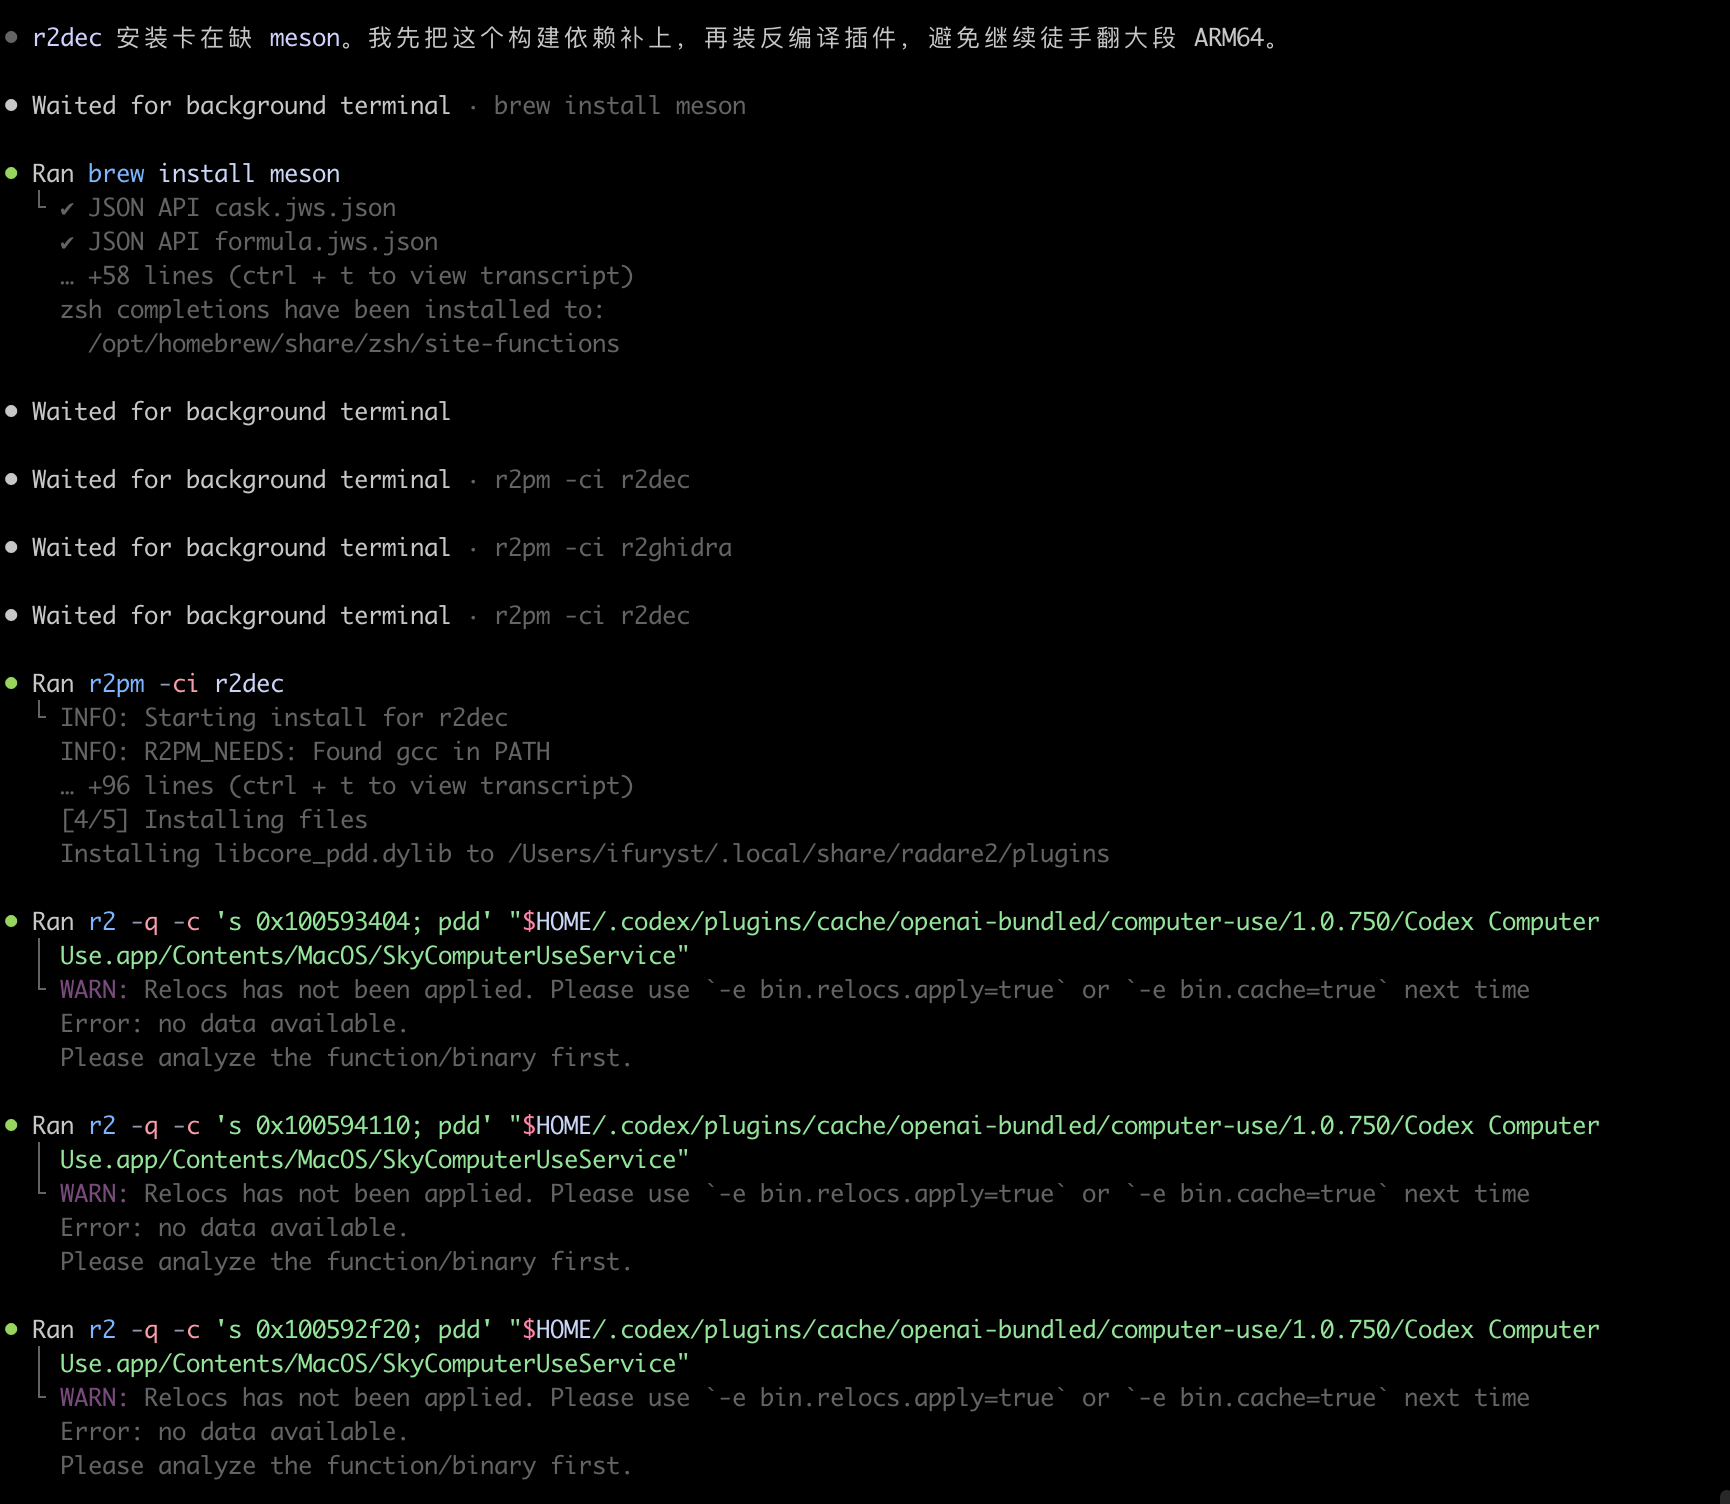Click WARN label under the 0x100593404 command

pos(93,990)
